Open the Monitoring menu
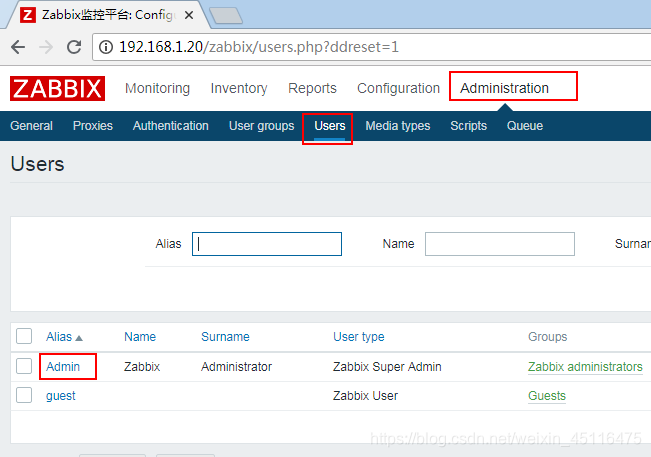This screenshot has height=457, width=651. click(157, 88)
